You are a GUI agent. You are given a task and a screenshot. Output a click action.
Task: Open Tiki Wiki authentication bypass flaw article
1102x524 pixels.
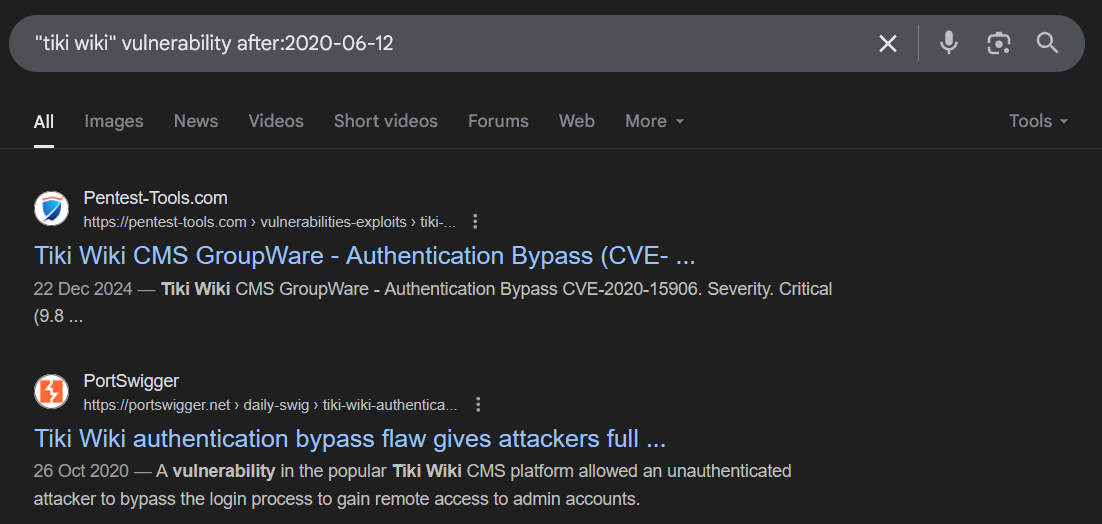350,439
